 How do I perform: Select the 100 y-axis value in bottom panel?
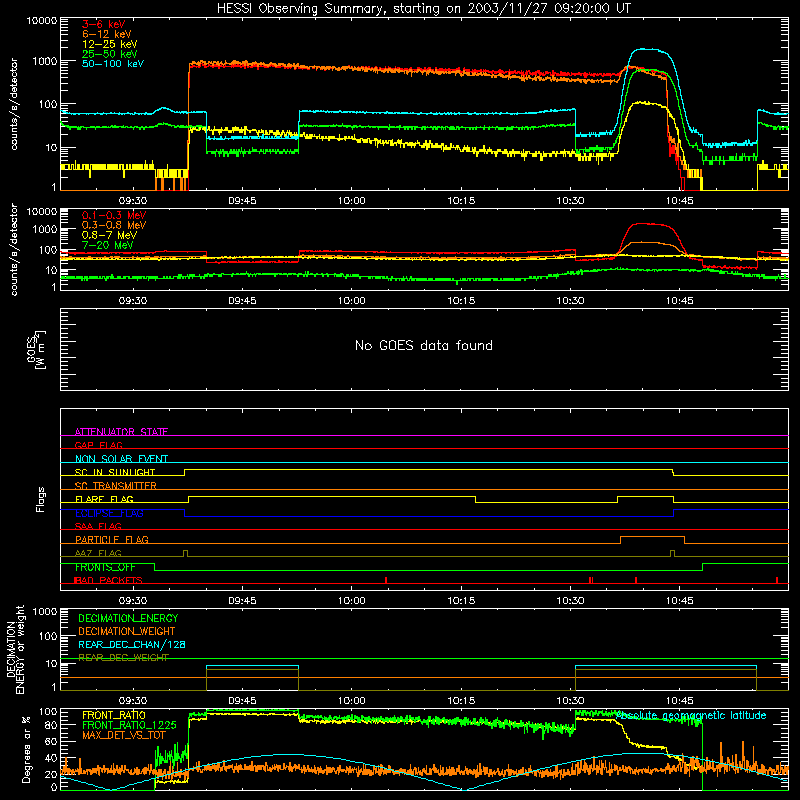pyautogui.click(x=48, y=712)
